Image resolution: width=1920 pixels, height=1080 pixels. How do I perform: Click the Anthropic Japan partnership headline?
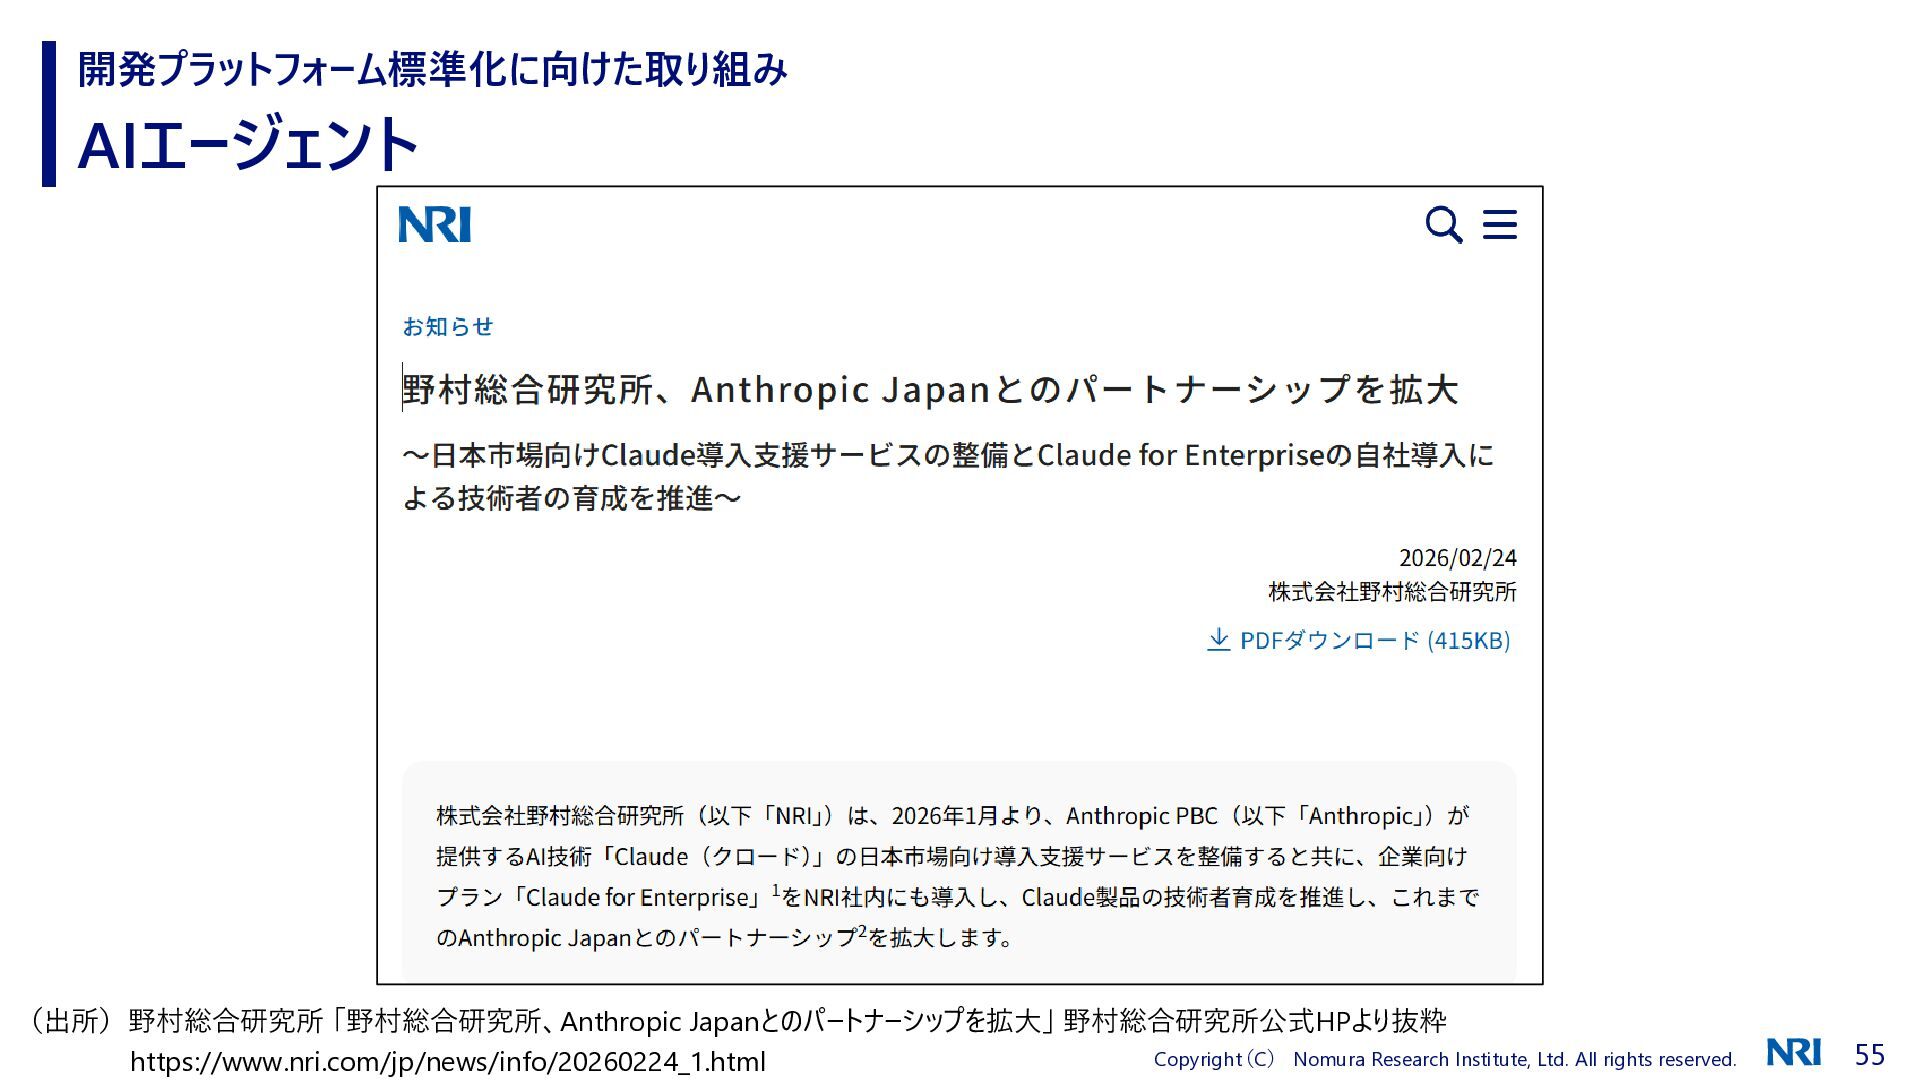click(930, 389)
